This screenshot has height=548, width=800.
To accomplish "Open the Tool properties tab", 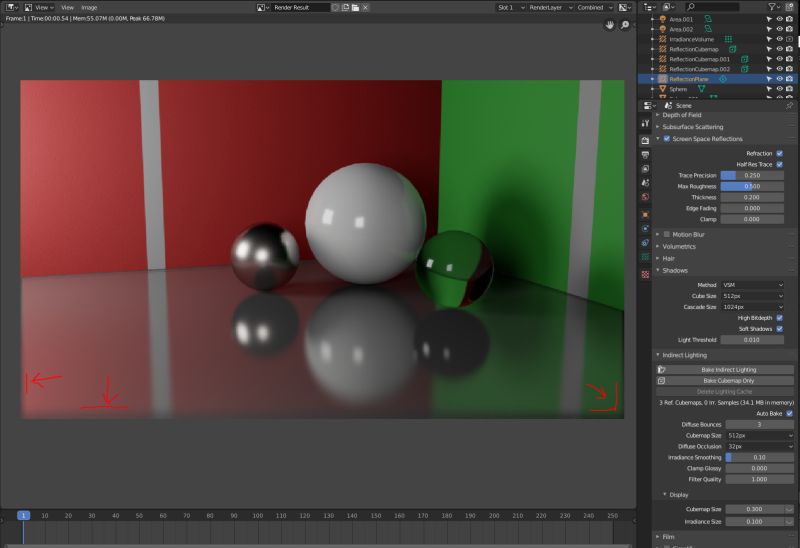I will [x=645, y=123].
